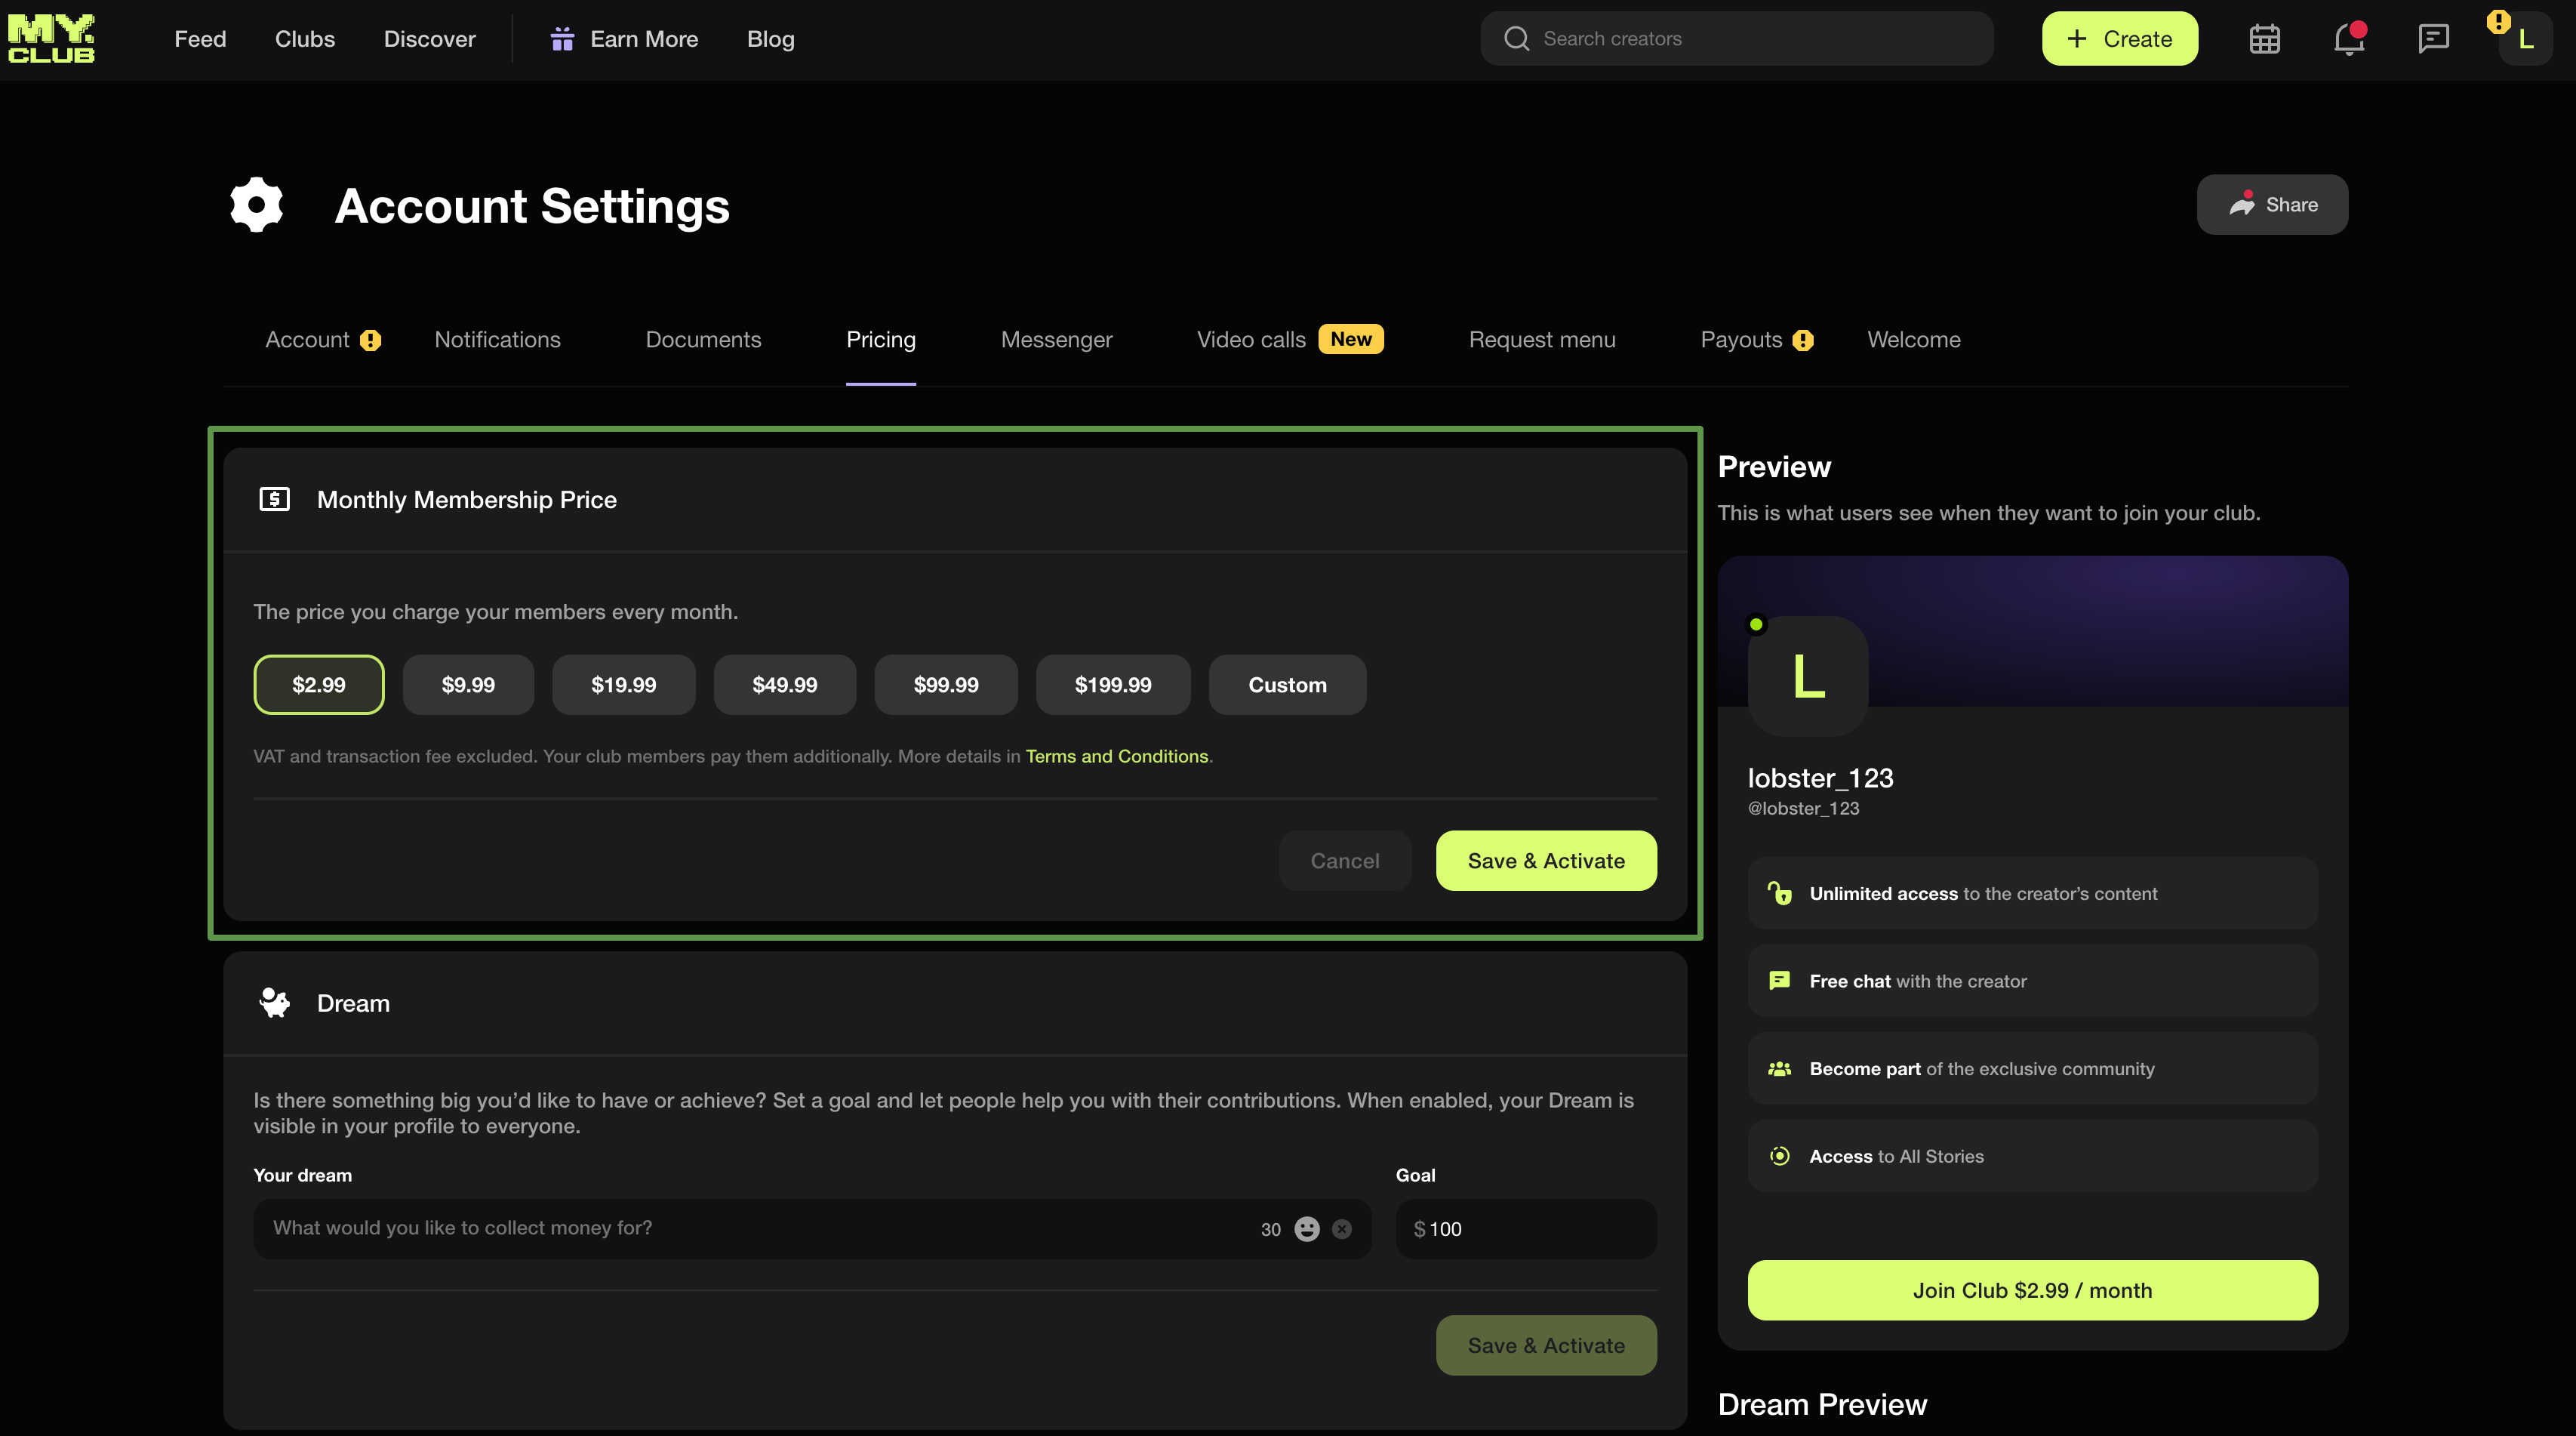
Task: Click the dollar icon beside Monthly Membership Price
Action: tap(274, 500)
